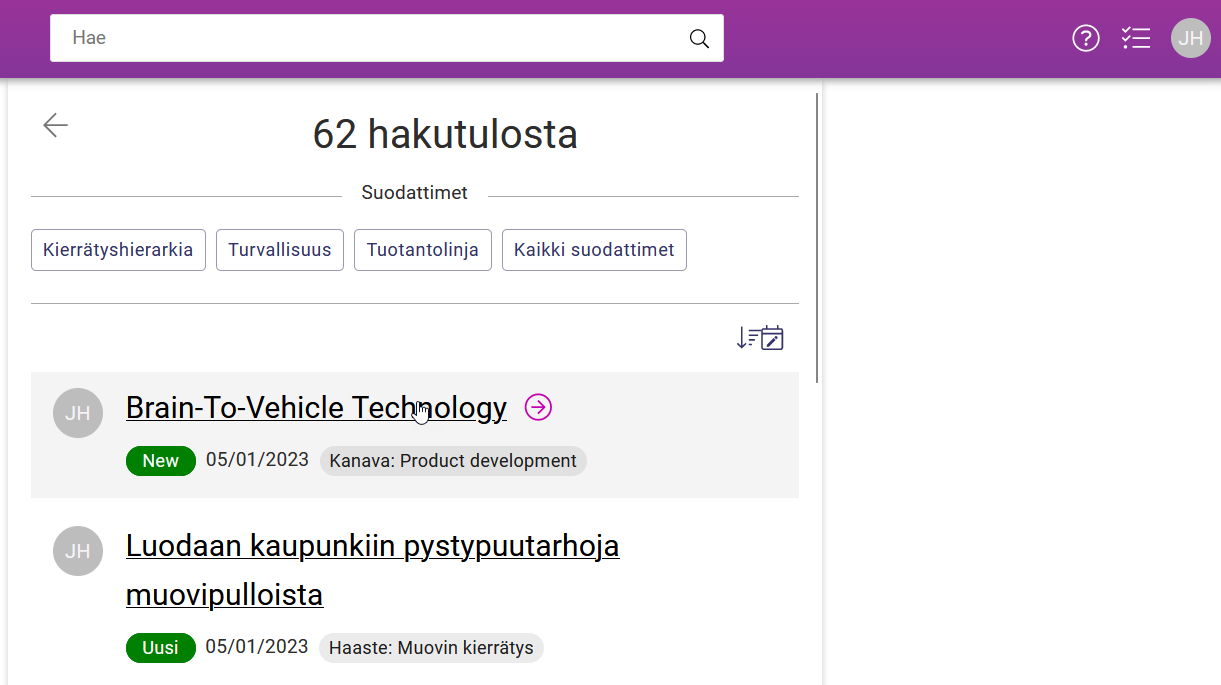The image size is (1221, 685).
Task: Click the search magnifier icon
Action: click(x=699, y=39)
